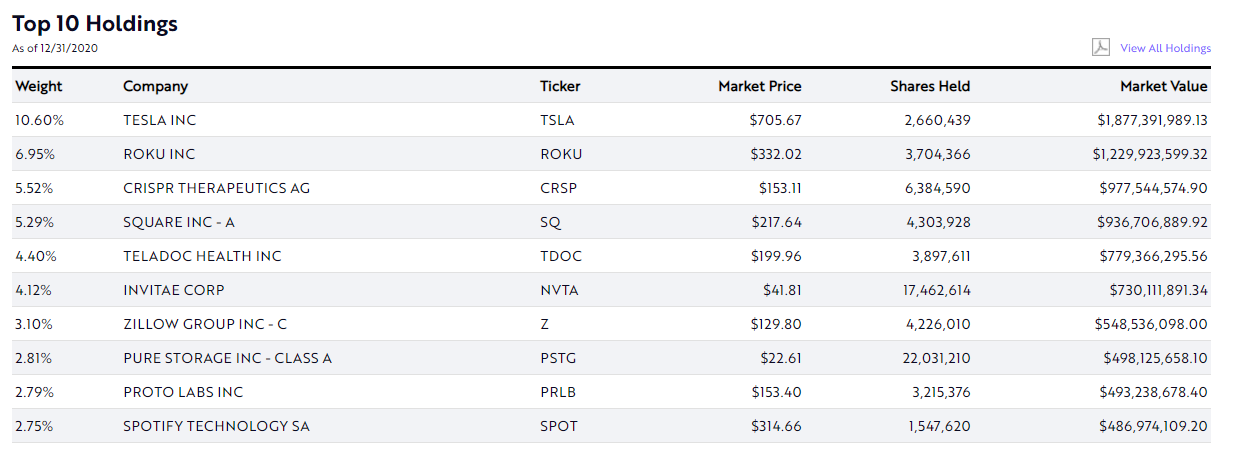This screenshot has width=1235, height=464.
Task: Click the PSTG ticker cell
Action: pyautogui.click(x=558, y=358)
